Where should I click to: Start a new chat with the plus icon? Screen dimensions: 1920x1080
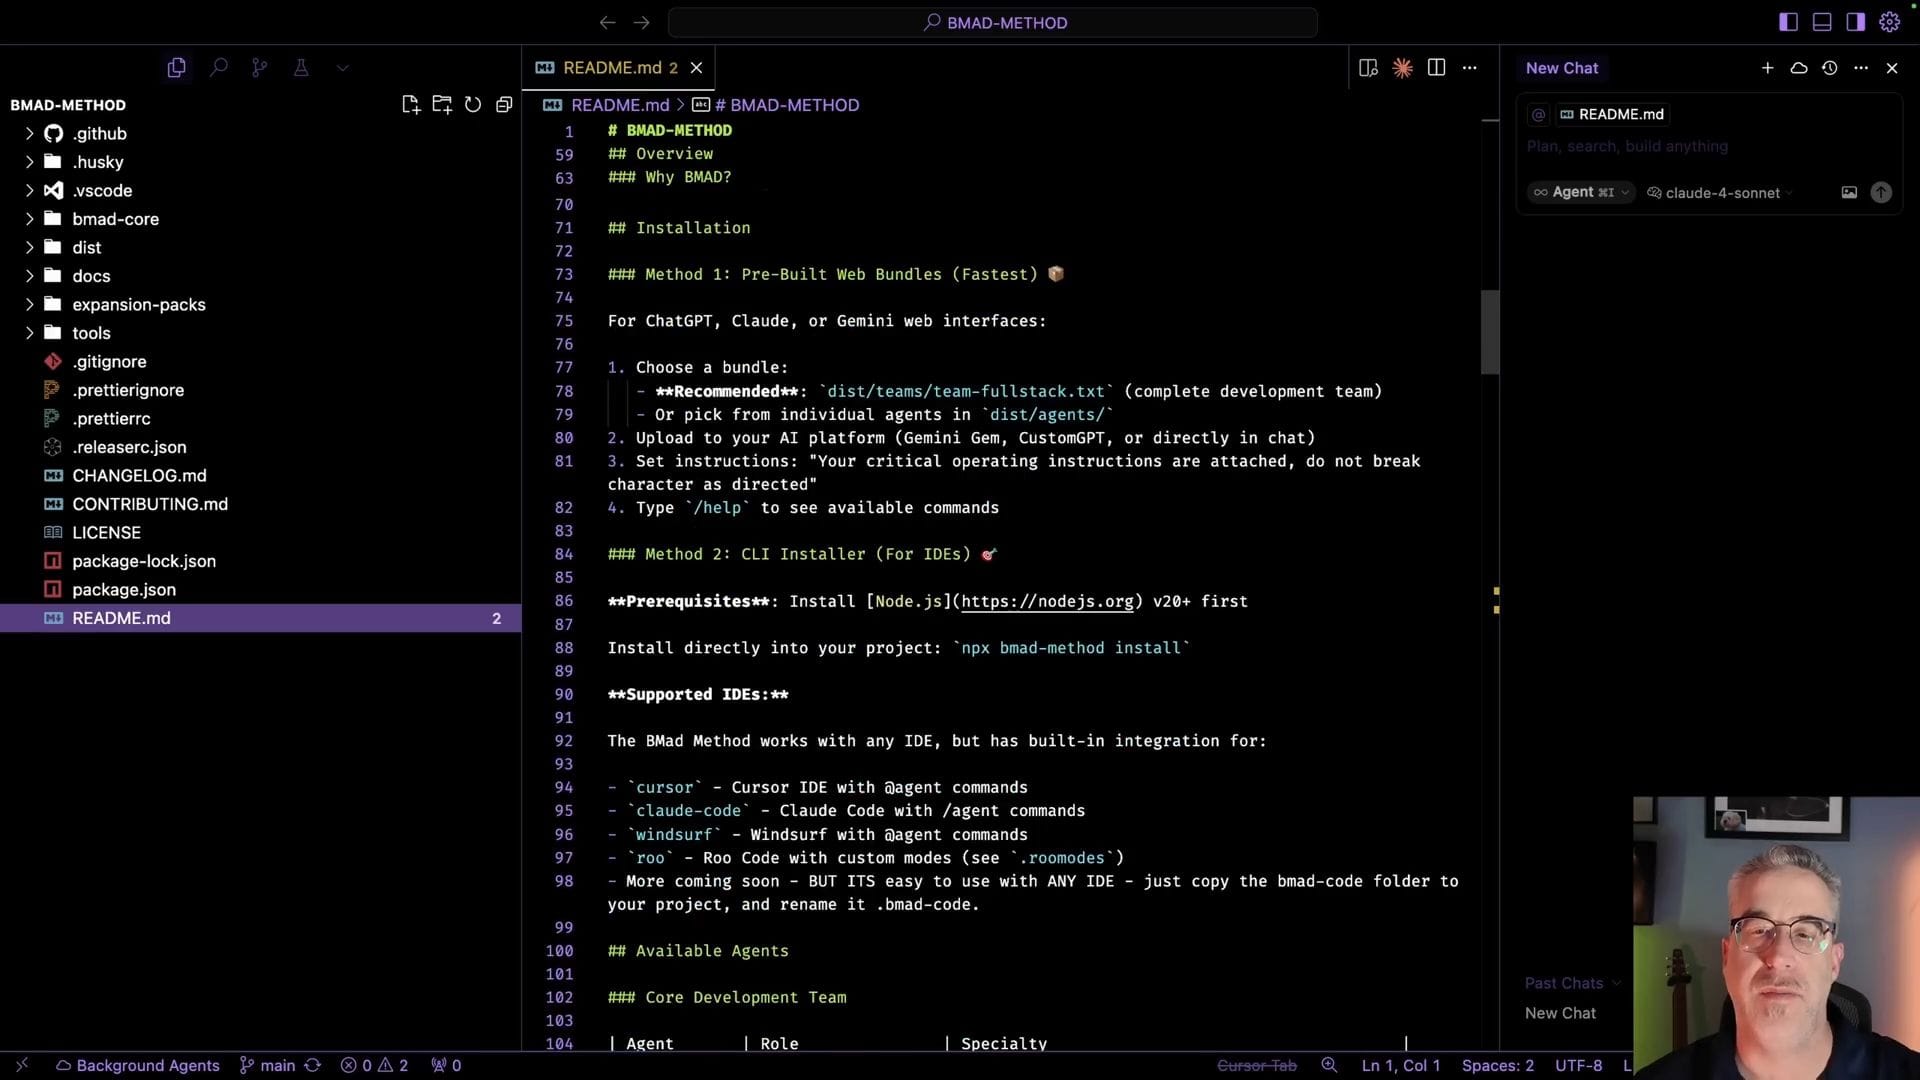(1767, 68)
